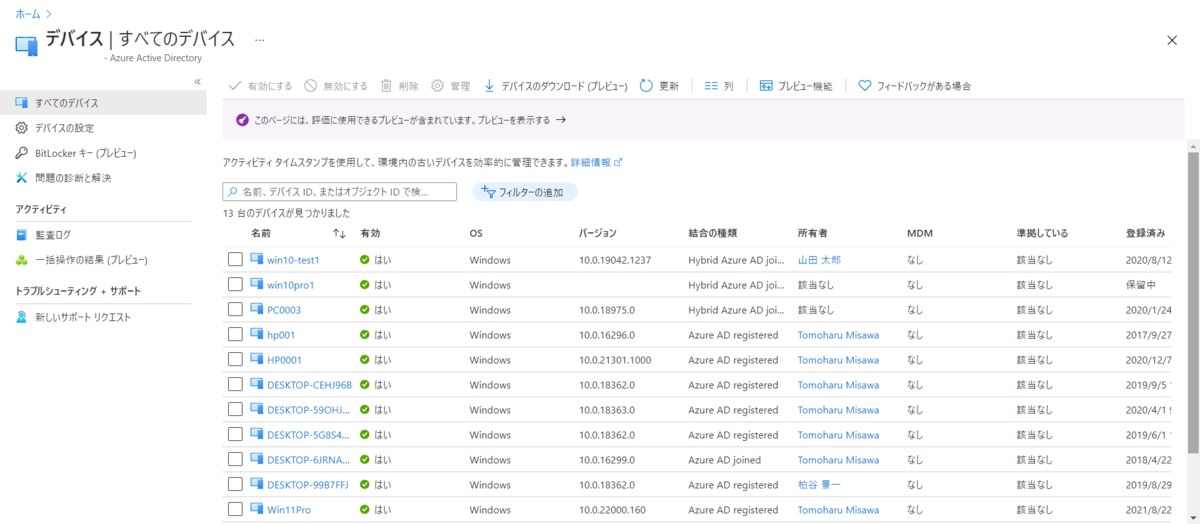Click version 10.0.19042.1237 cell
The height and width of the screenshot is (524, 1200).
click(x=615, y=260)
